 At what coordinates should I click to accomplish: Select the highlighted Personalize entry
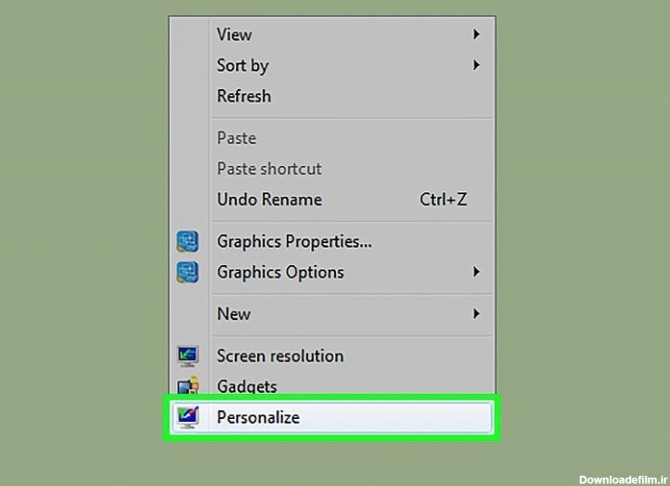pos(258,417)
